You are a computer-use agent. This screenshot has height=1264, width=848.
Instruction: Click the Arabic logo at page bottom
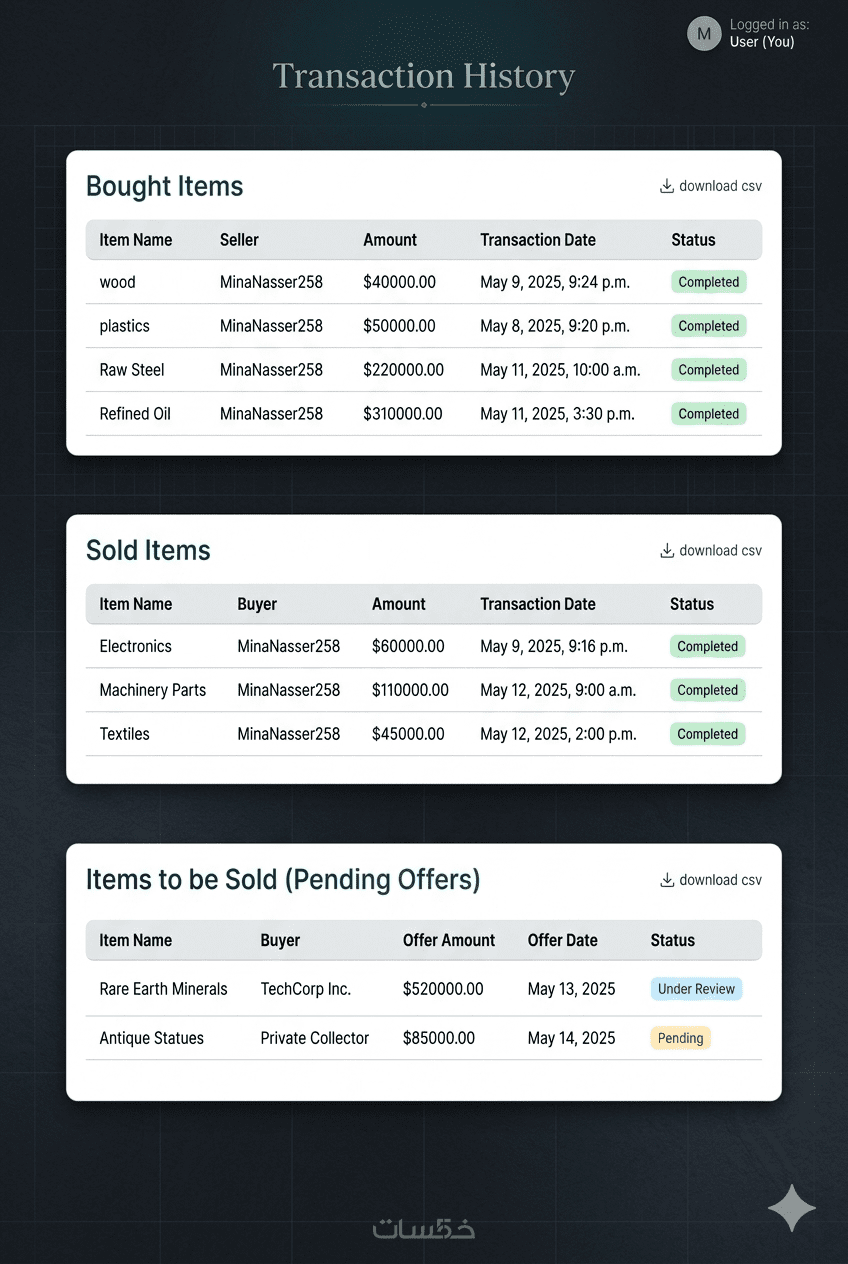pos(424,1228)
